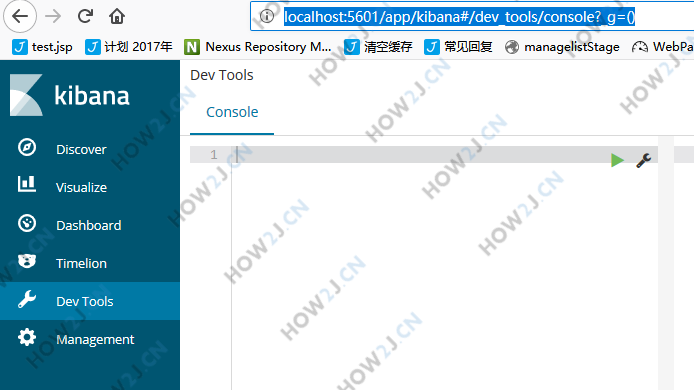Screen dimensions: 694x390
Task: Click the Timelion bear icon
Action: click(27, 261)
